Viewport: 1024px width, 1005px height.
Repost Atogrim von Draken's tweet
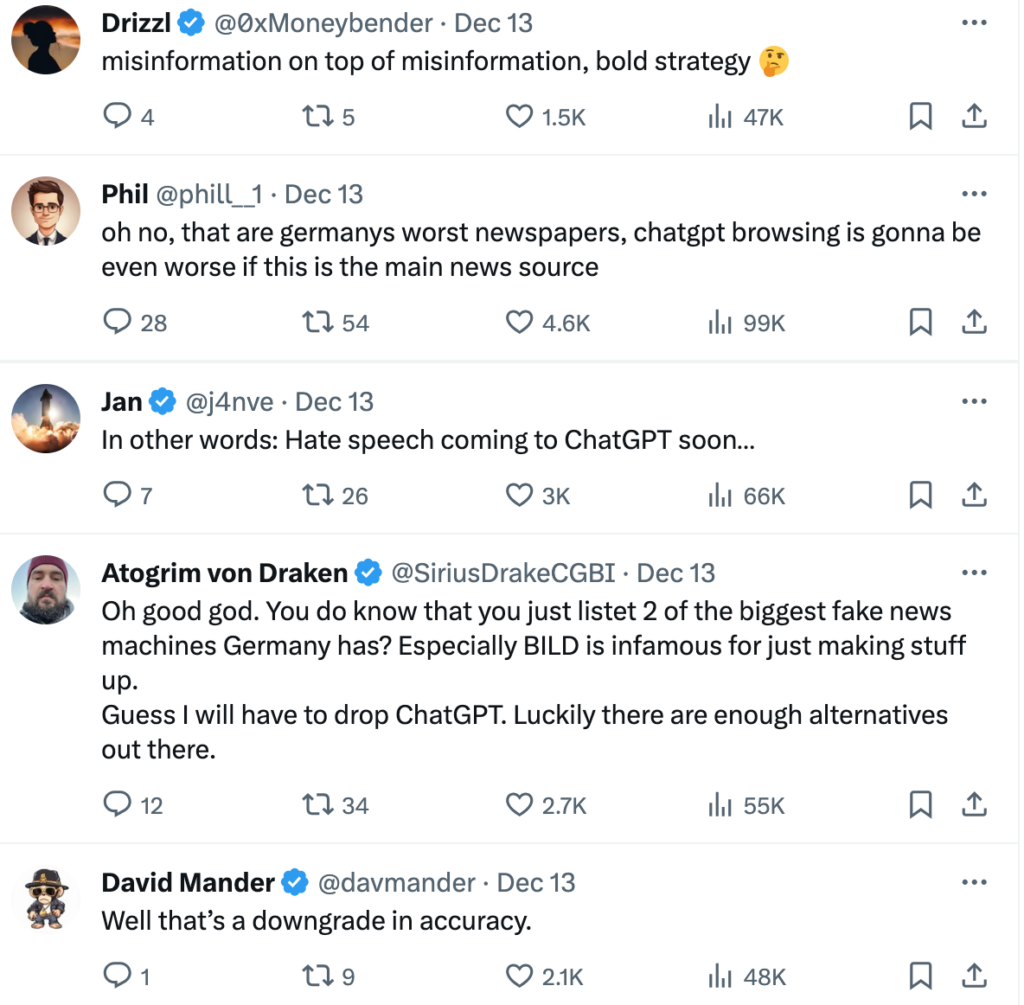pos(316,805)
